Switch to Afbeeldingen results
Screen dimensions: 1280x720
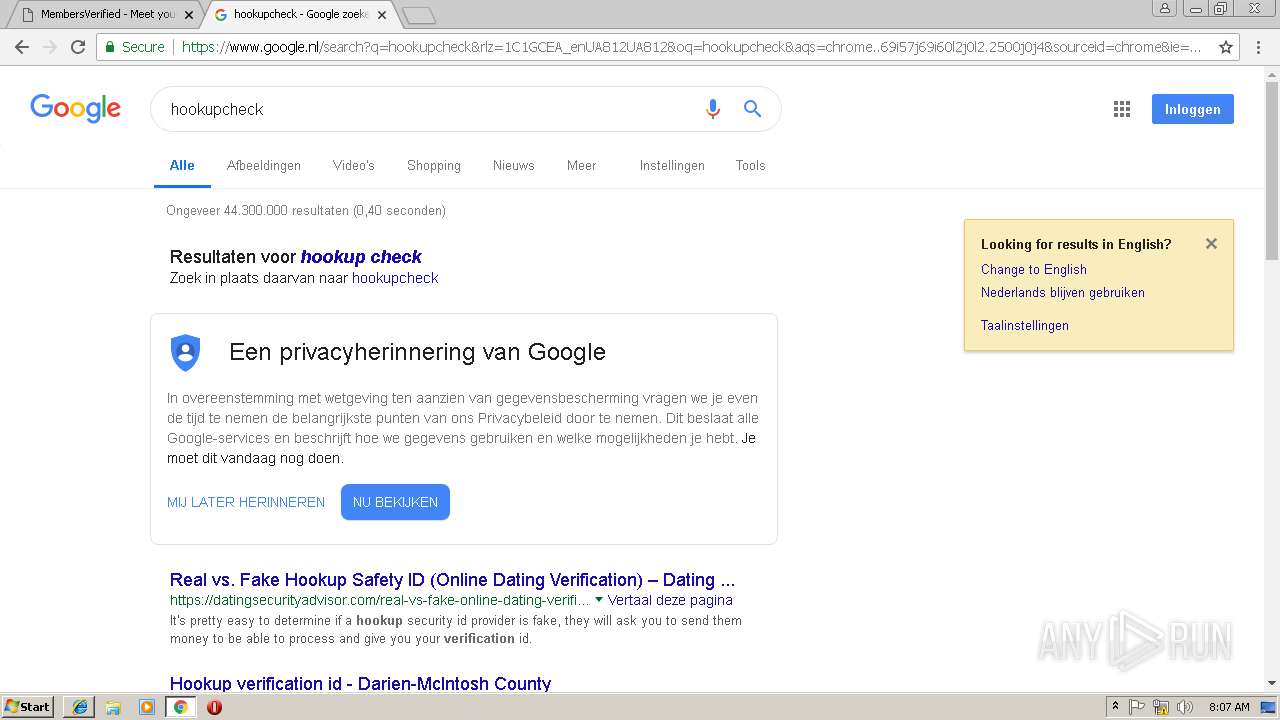tap(264, 166)
